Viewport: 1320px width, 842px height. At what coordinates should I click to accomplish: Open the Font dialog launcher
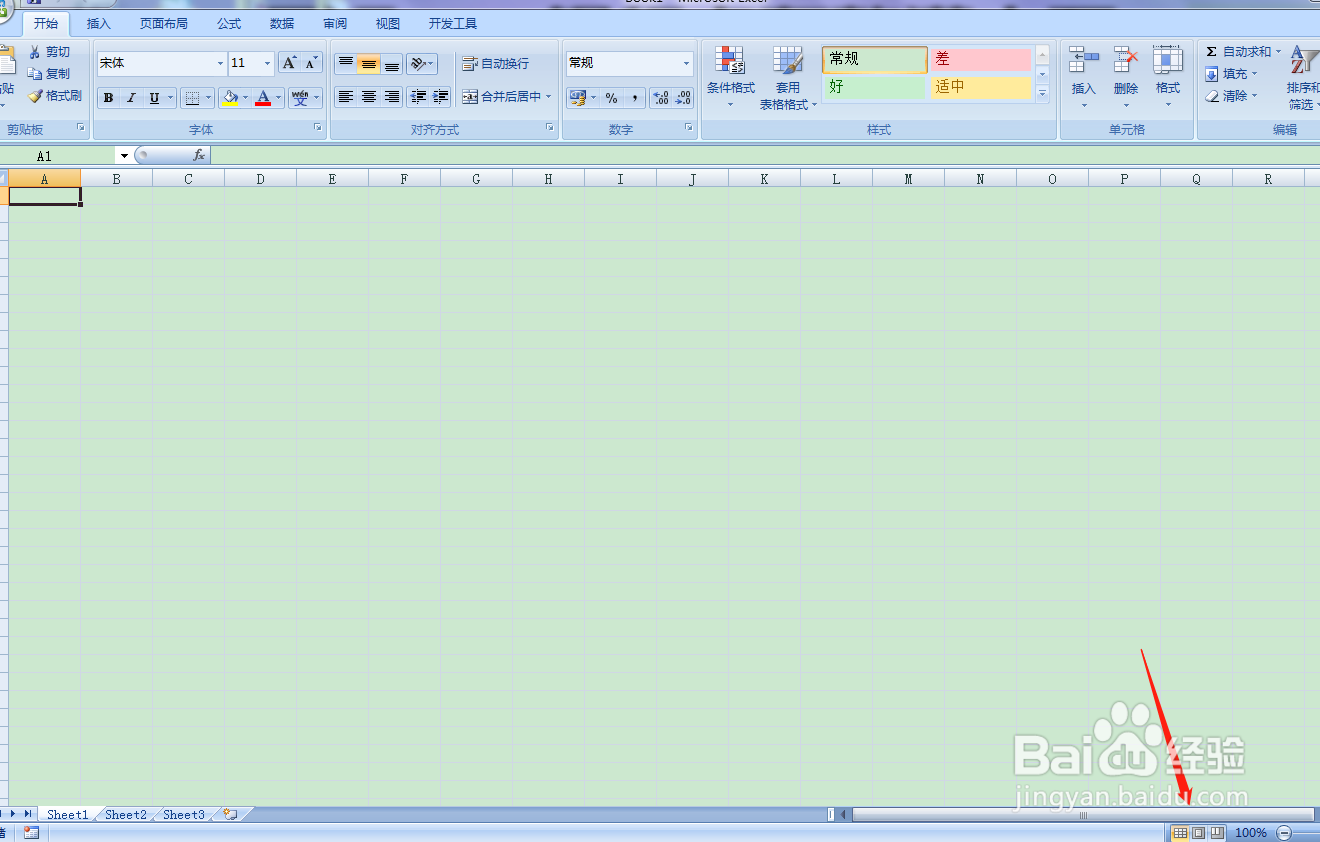318,128
